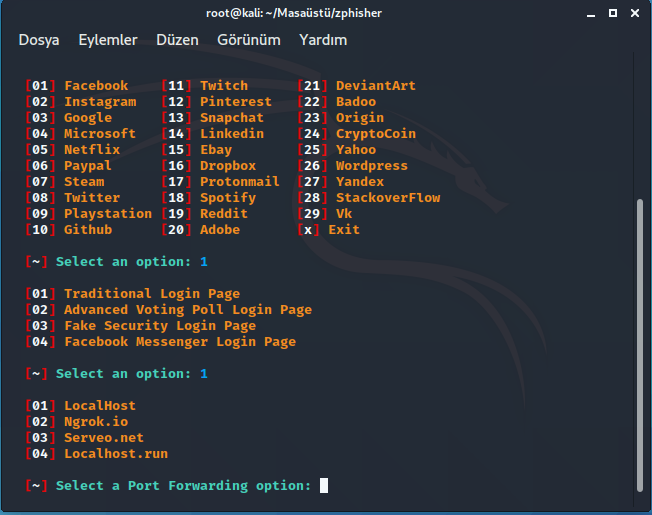Minimize the terminal window
The width and height of the screenshot is (652, 515).
(x=591, y=14)
